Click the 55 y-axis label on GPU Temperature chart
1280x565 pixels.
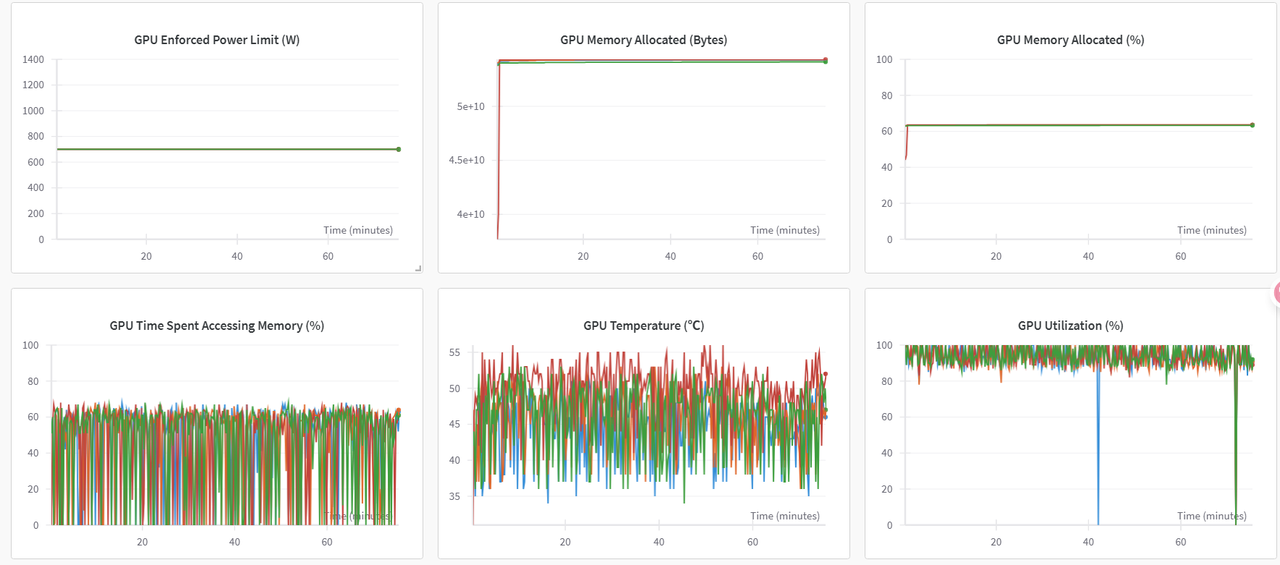pos(454,353)
